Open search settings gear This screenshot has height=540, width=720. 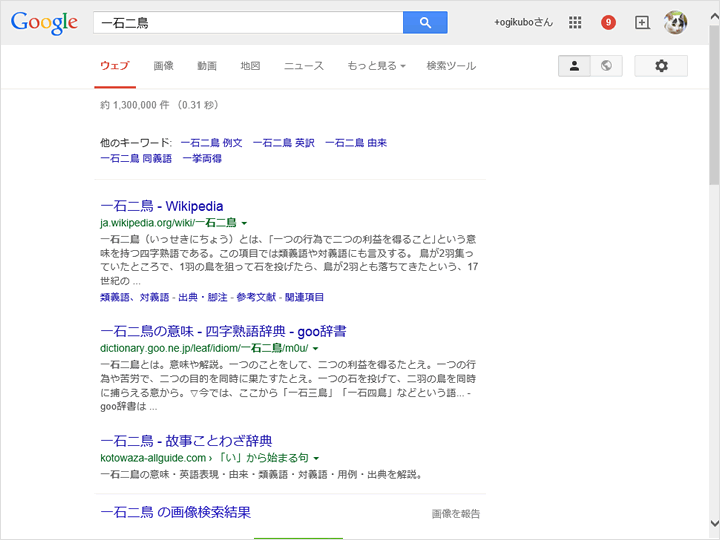point(661,66)
